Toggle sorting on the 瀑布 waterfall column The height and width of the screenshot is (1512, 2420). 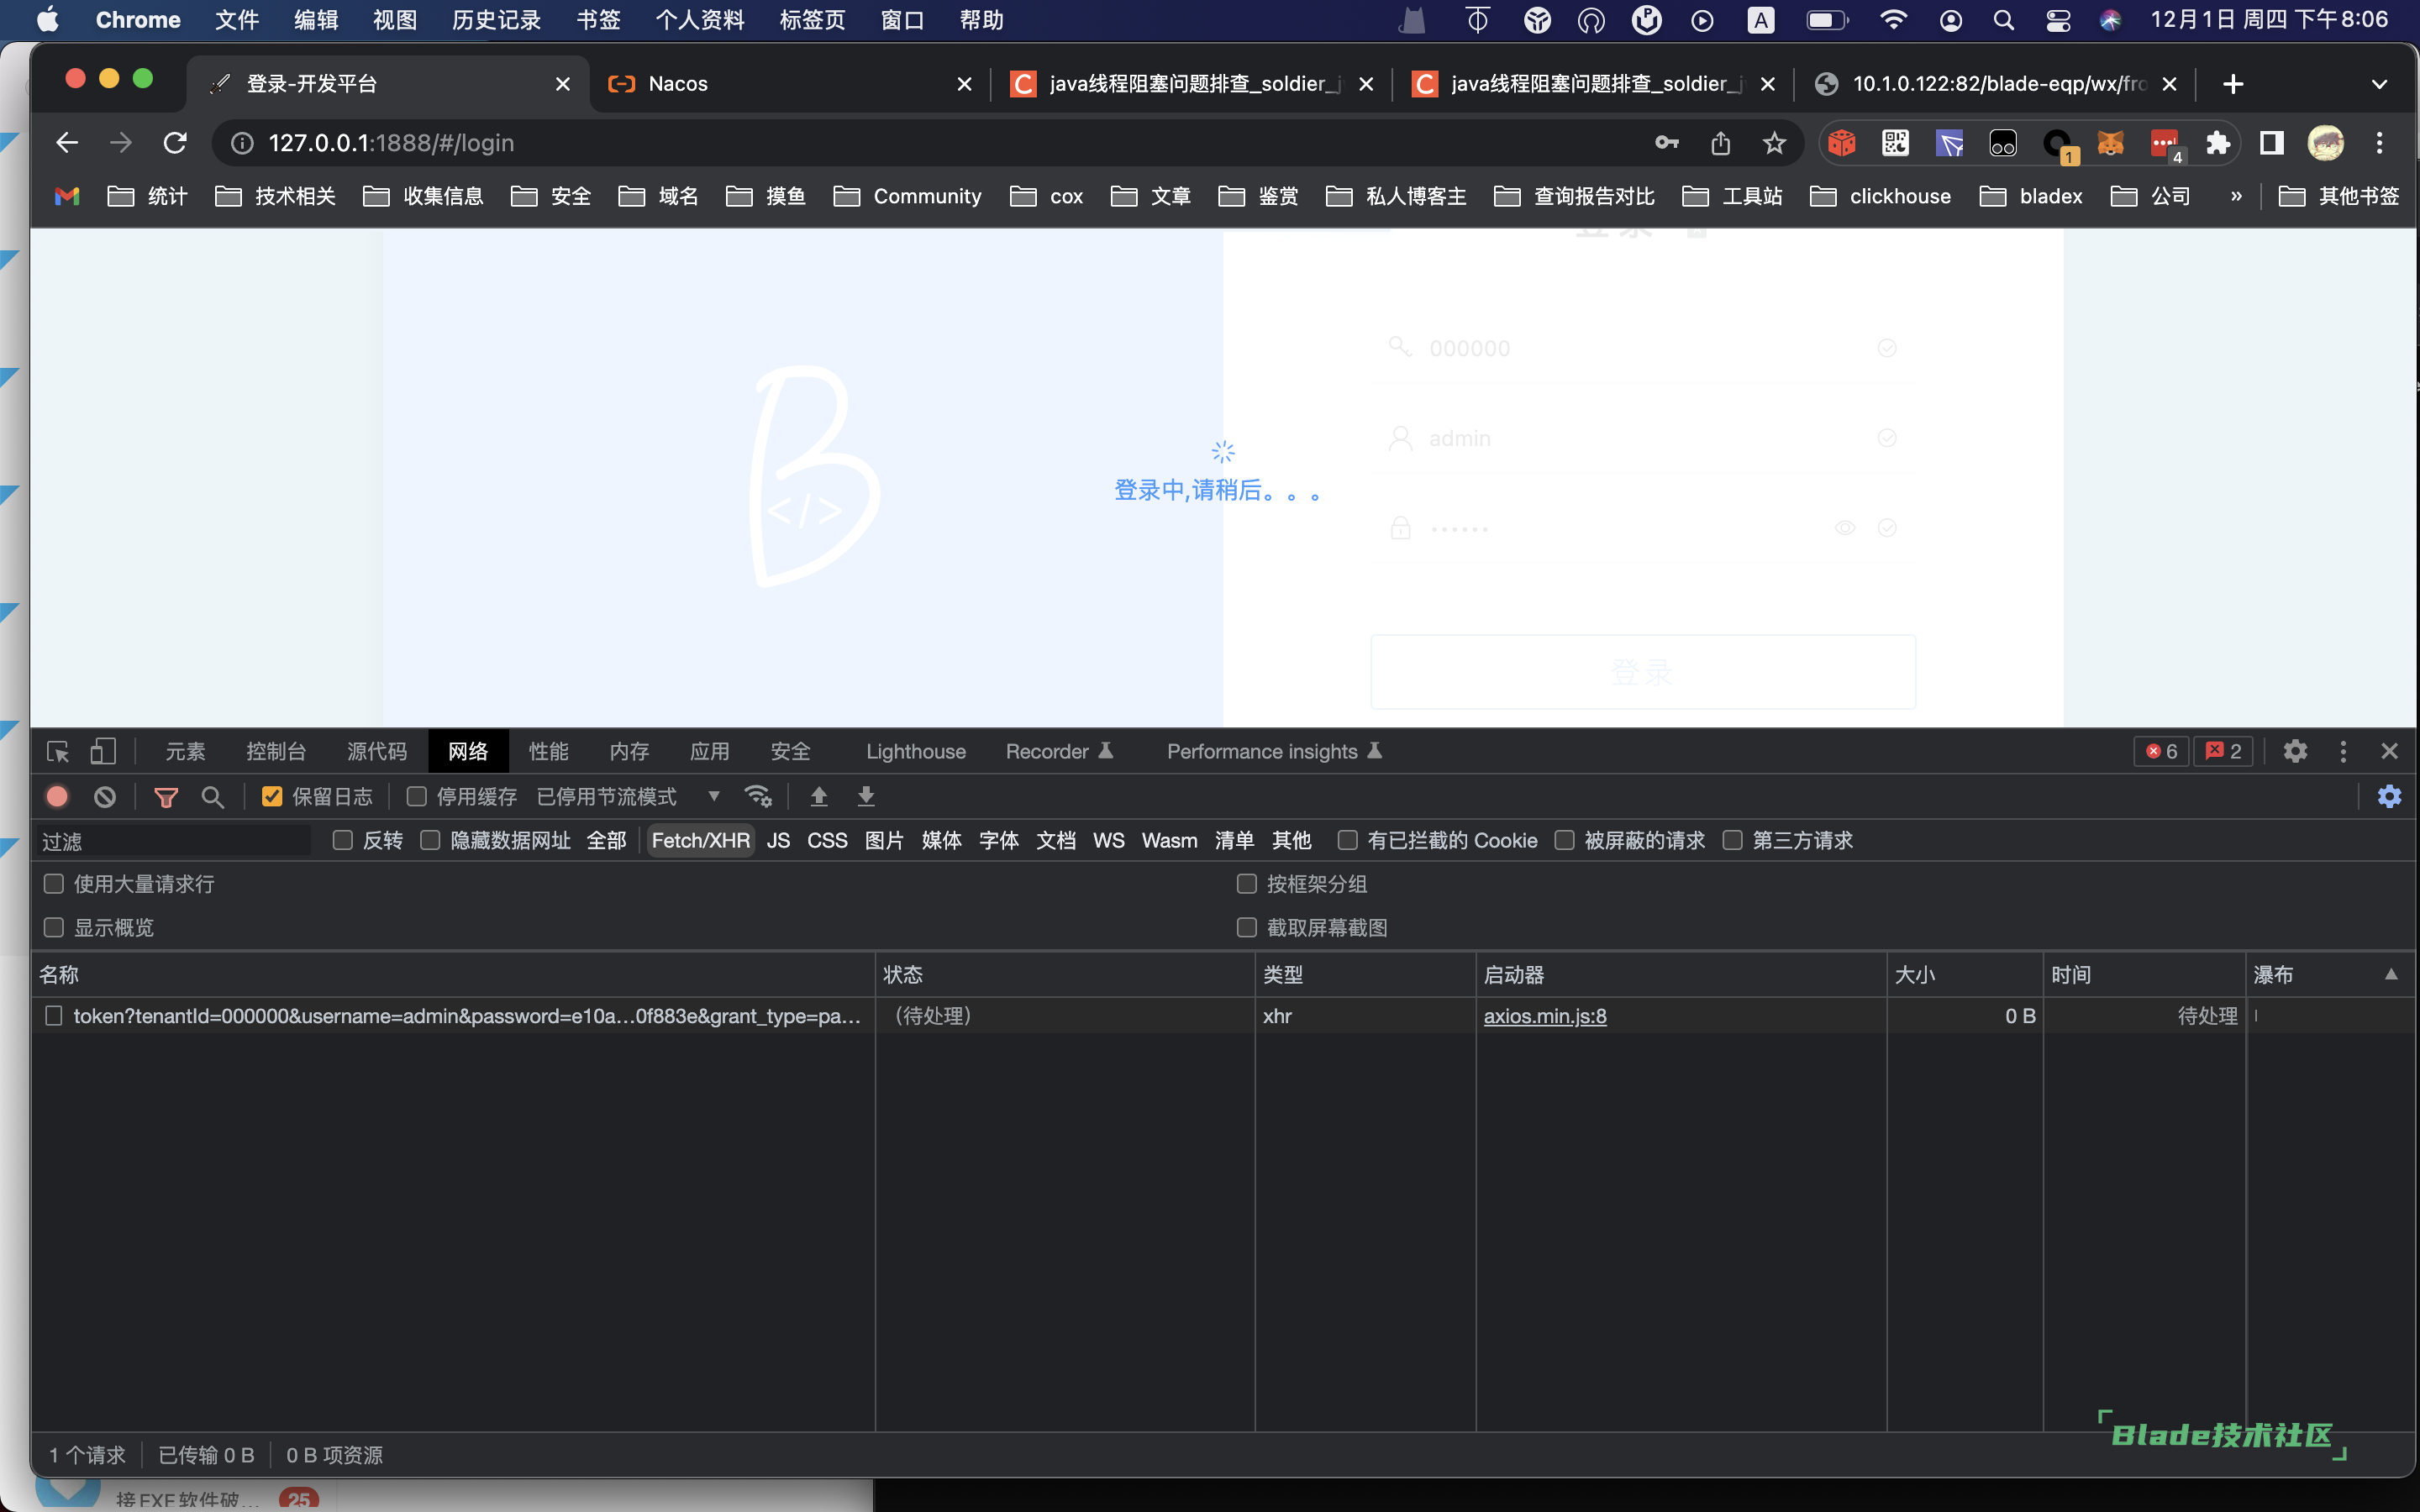point(2330,974)
